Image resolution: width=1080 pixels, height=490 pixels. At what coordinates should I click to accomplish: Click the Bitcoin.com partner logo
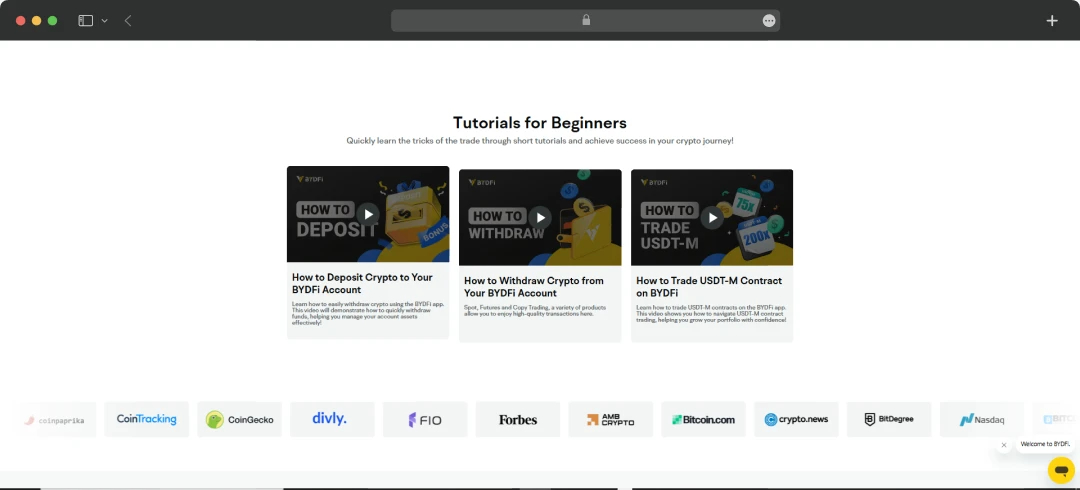703,419
